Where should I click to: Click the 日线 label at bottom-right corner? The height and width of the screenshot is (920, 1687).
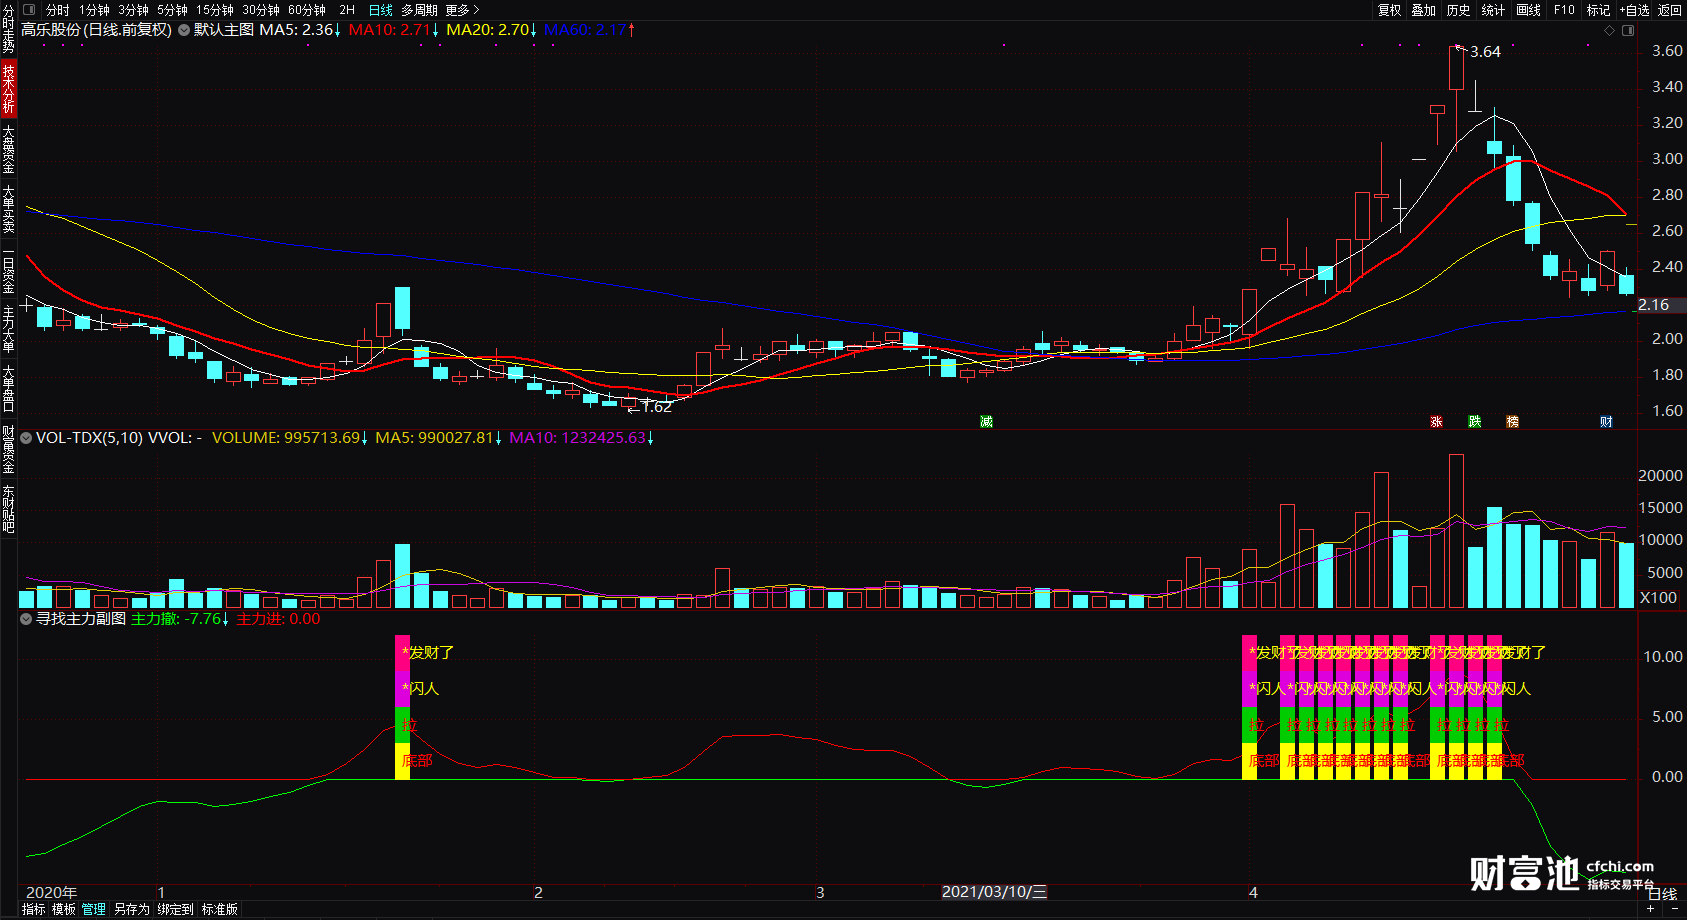(1662, 894)
